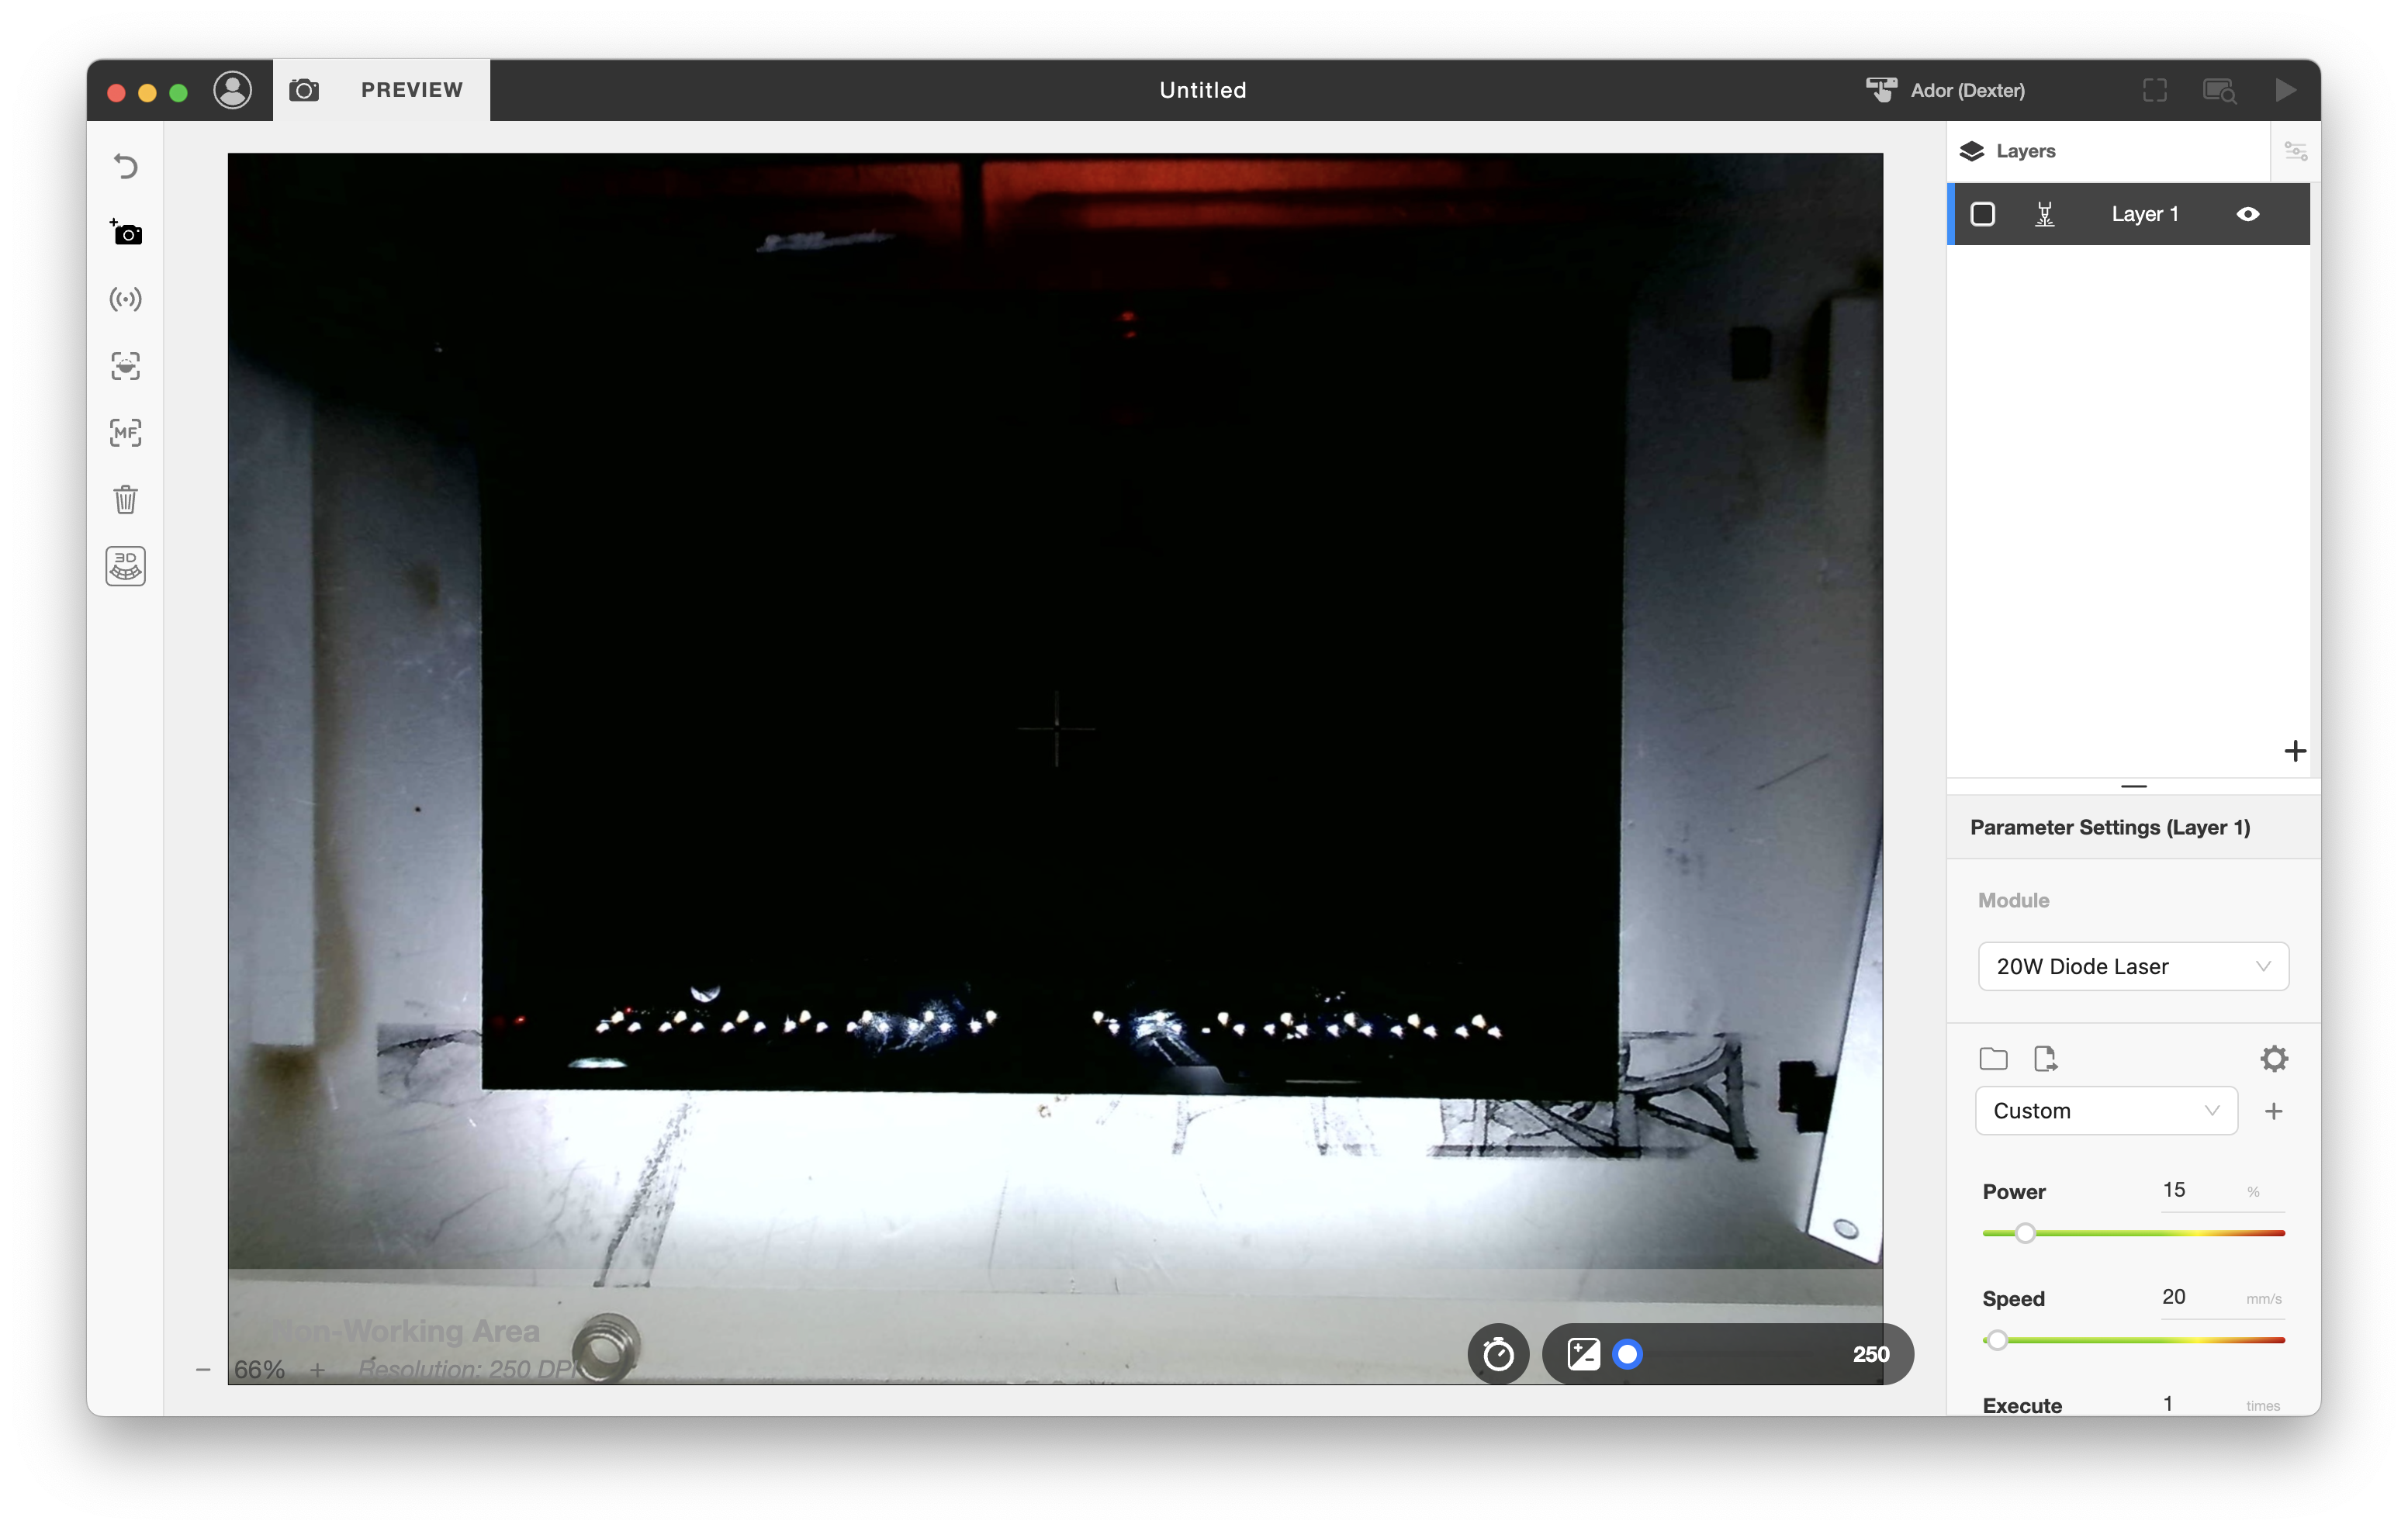This screenshot has height=1531, width=2408.
Task: Select the Layer 1 row
Action: click(2129, 214)
